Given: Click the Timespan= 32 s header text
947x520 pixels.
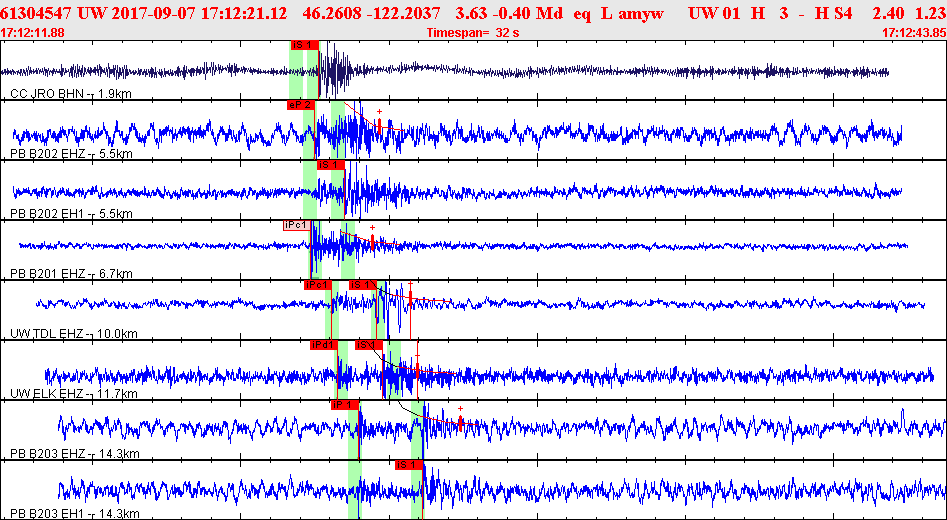Looking at the screenshot, I should 473,33.
